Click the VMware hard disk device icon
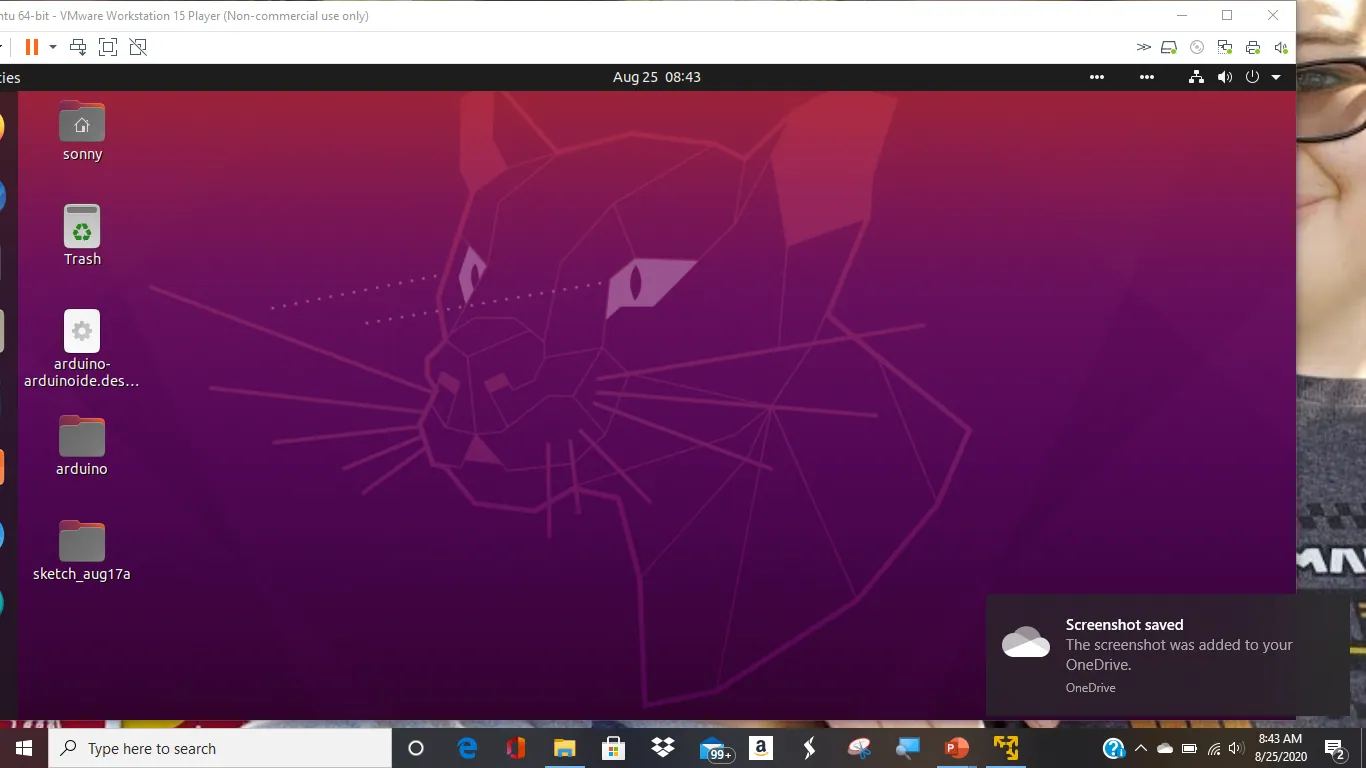Image resolution: width=1366 pixels, height=768 pixels. [1169, 47]
